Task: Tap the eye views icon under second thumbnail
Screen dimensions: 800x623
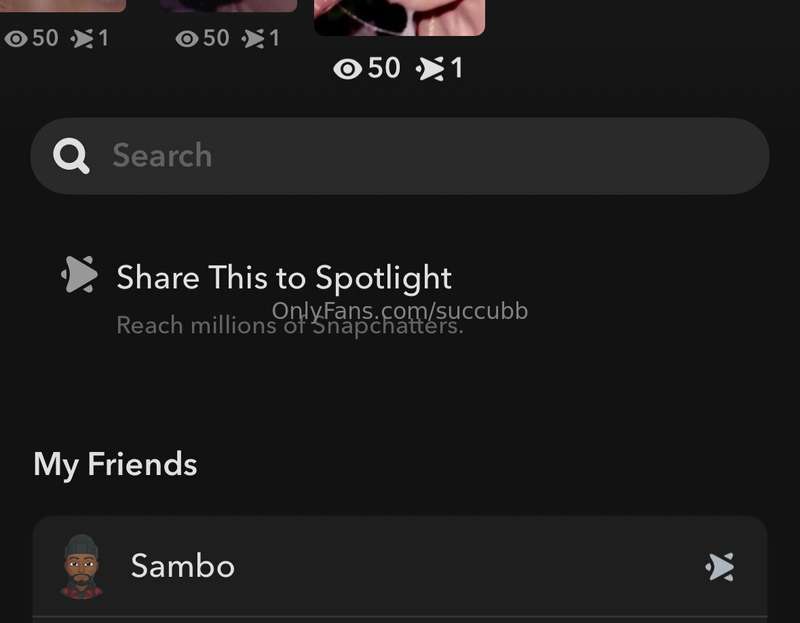Action: point(187,39)
